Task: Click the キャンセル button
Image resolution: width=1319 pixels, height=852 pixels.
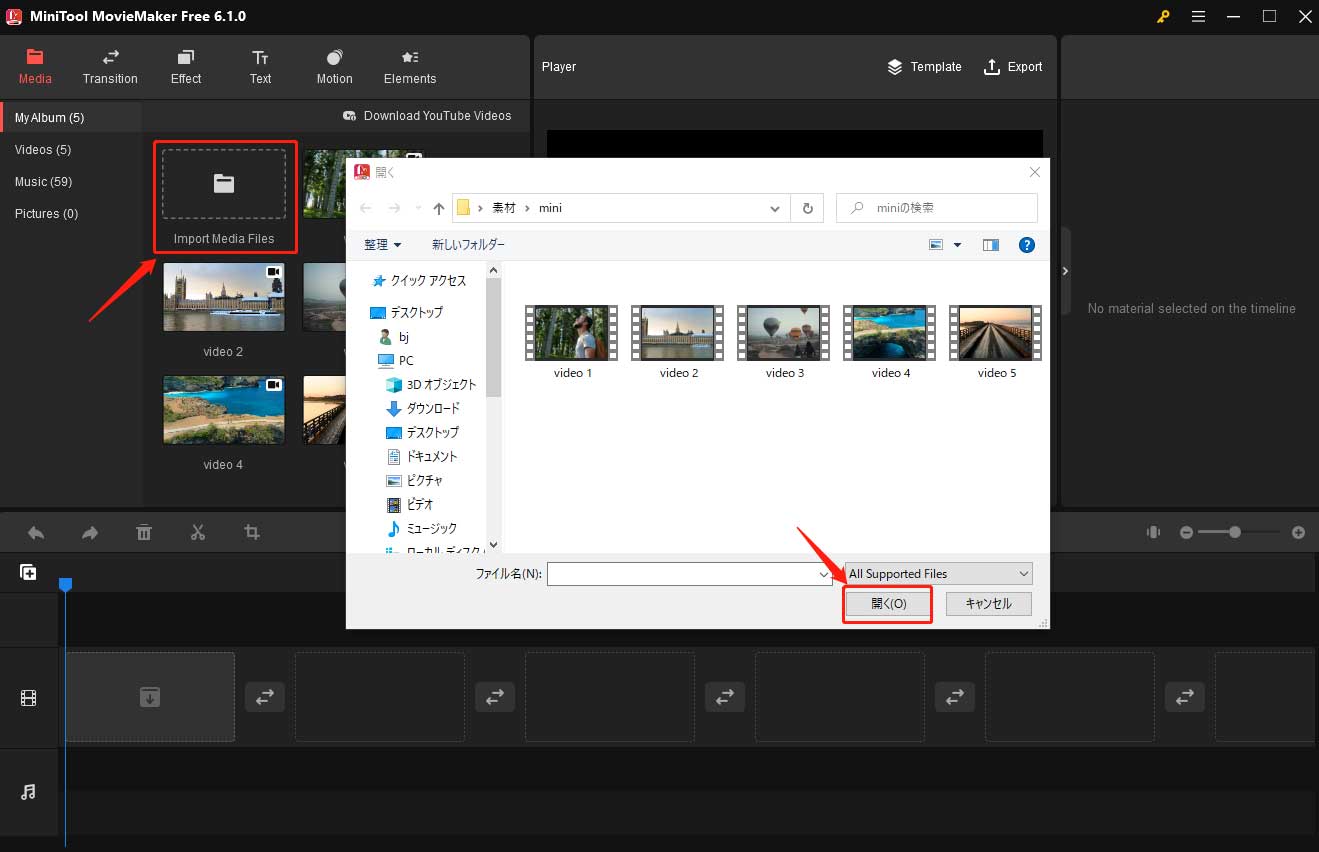Action: click(988, 604)
